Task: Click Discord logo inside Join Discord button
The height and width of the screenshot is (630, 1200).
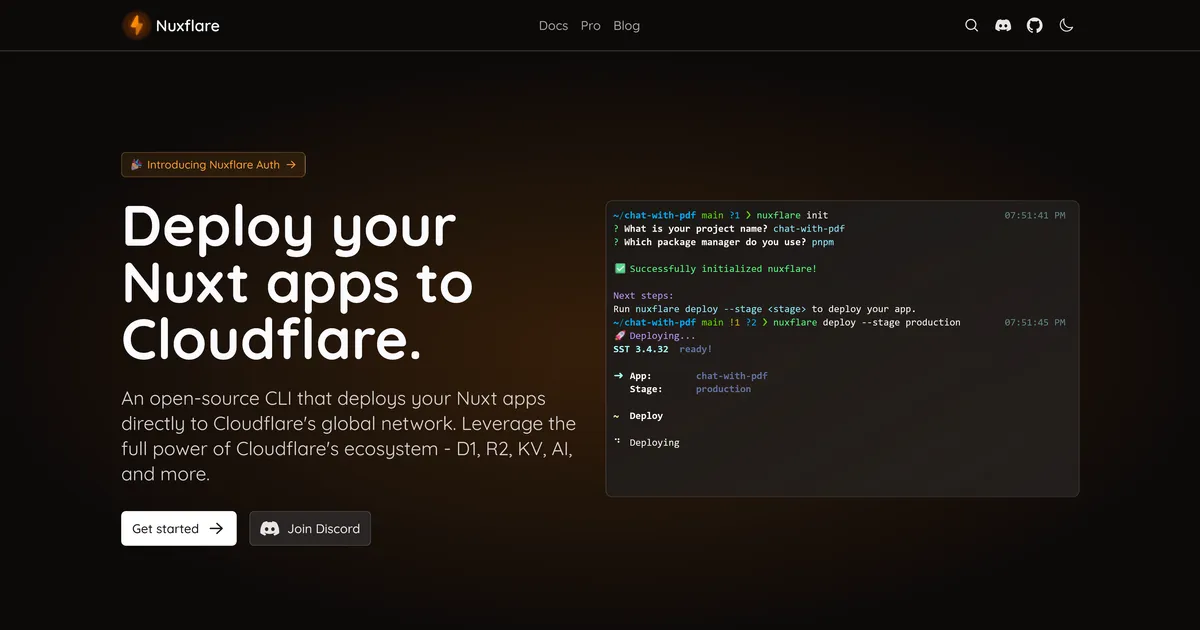Action: click(x=270, y=529)
